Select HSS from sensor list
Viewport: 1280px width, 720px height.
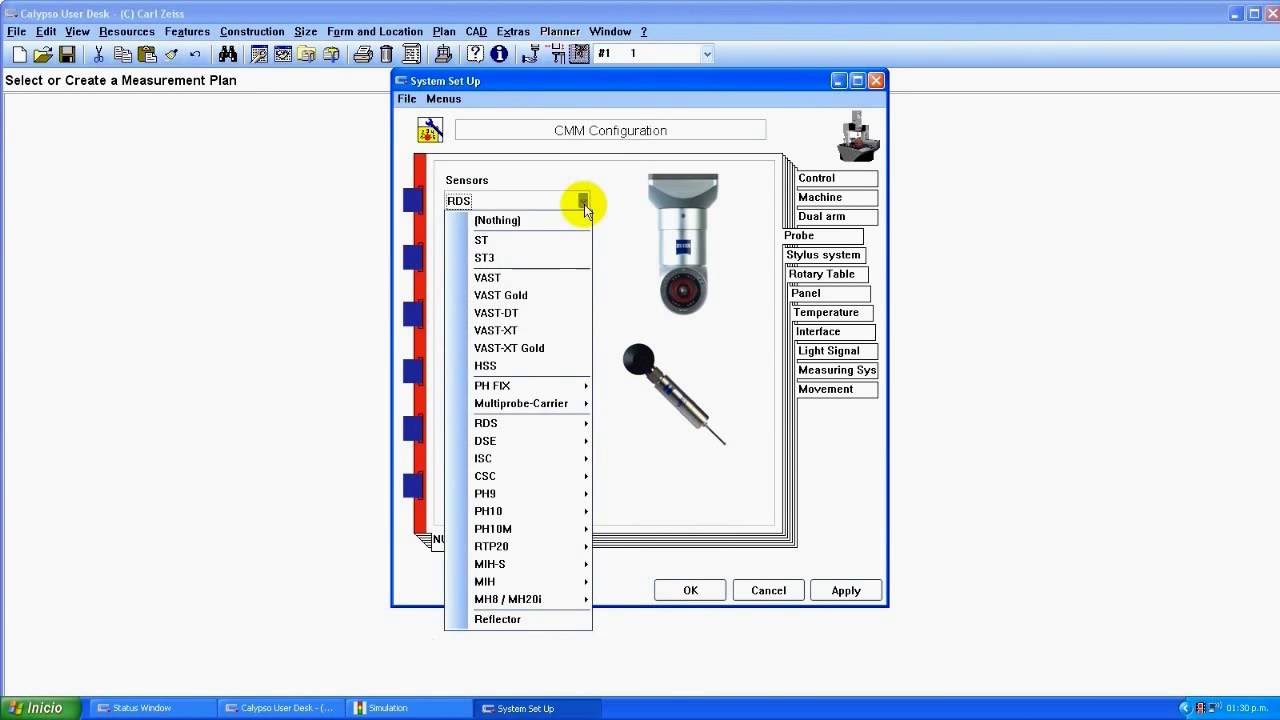tap(530, 366)
